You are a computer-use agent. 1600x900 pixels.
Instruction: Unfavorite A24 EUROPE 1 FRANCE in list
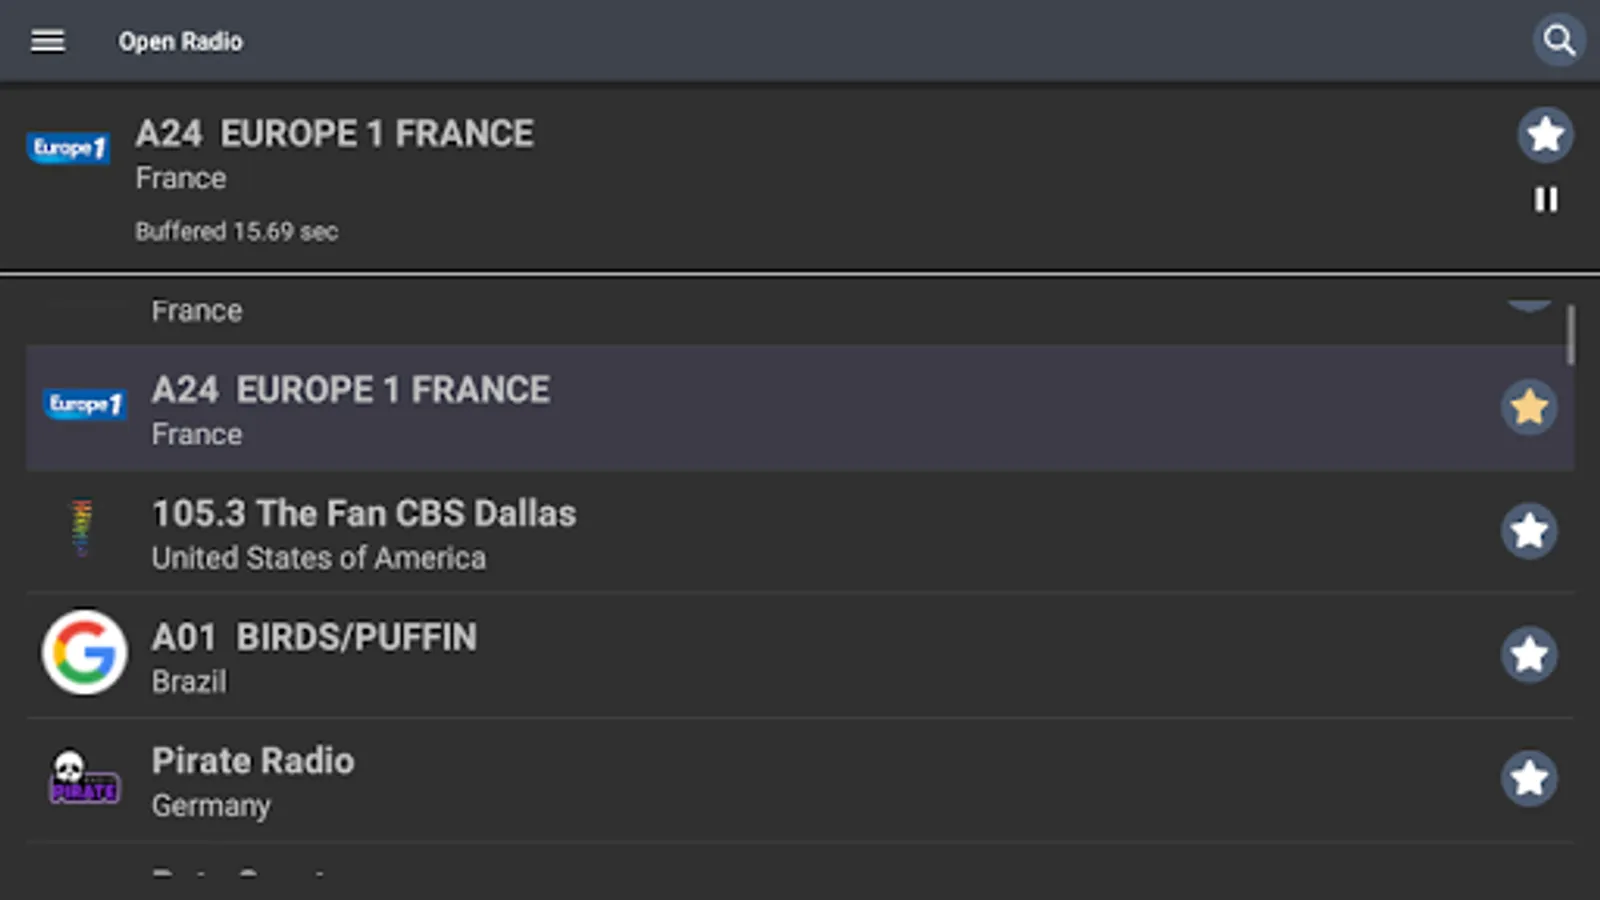pyautogui.click(x=1529, y=407)
